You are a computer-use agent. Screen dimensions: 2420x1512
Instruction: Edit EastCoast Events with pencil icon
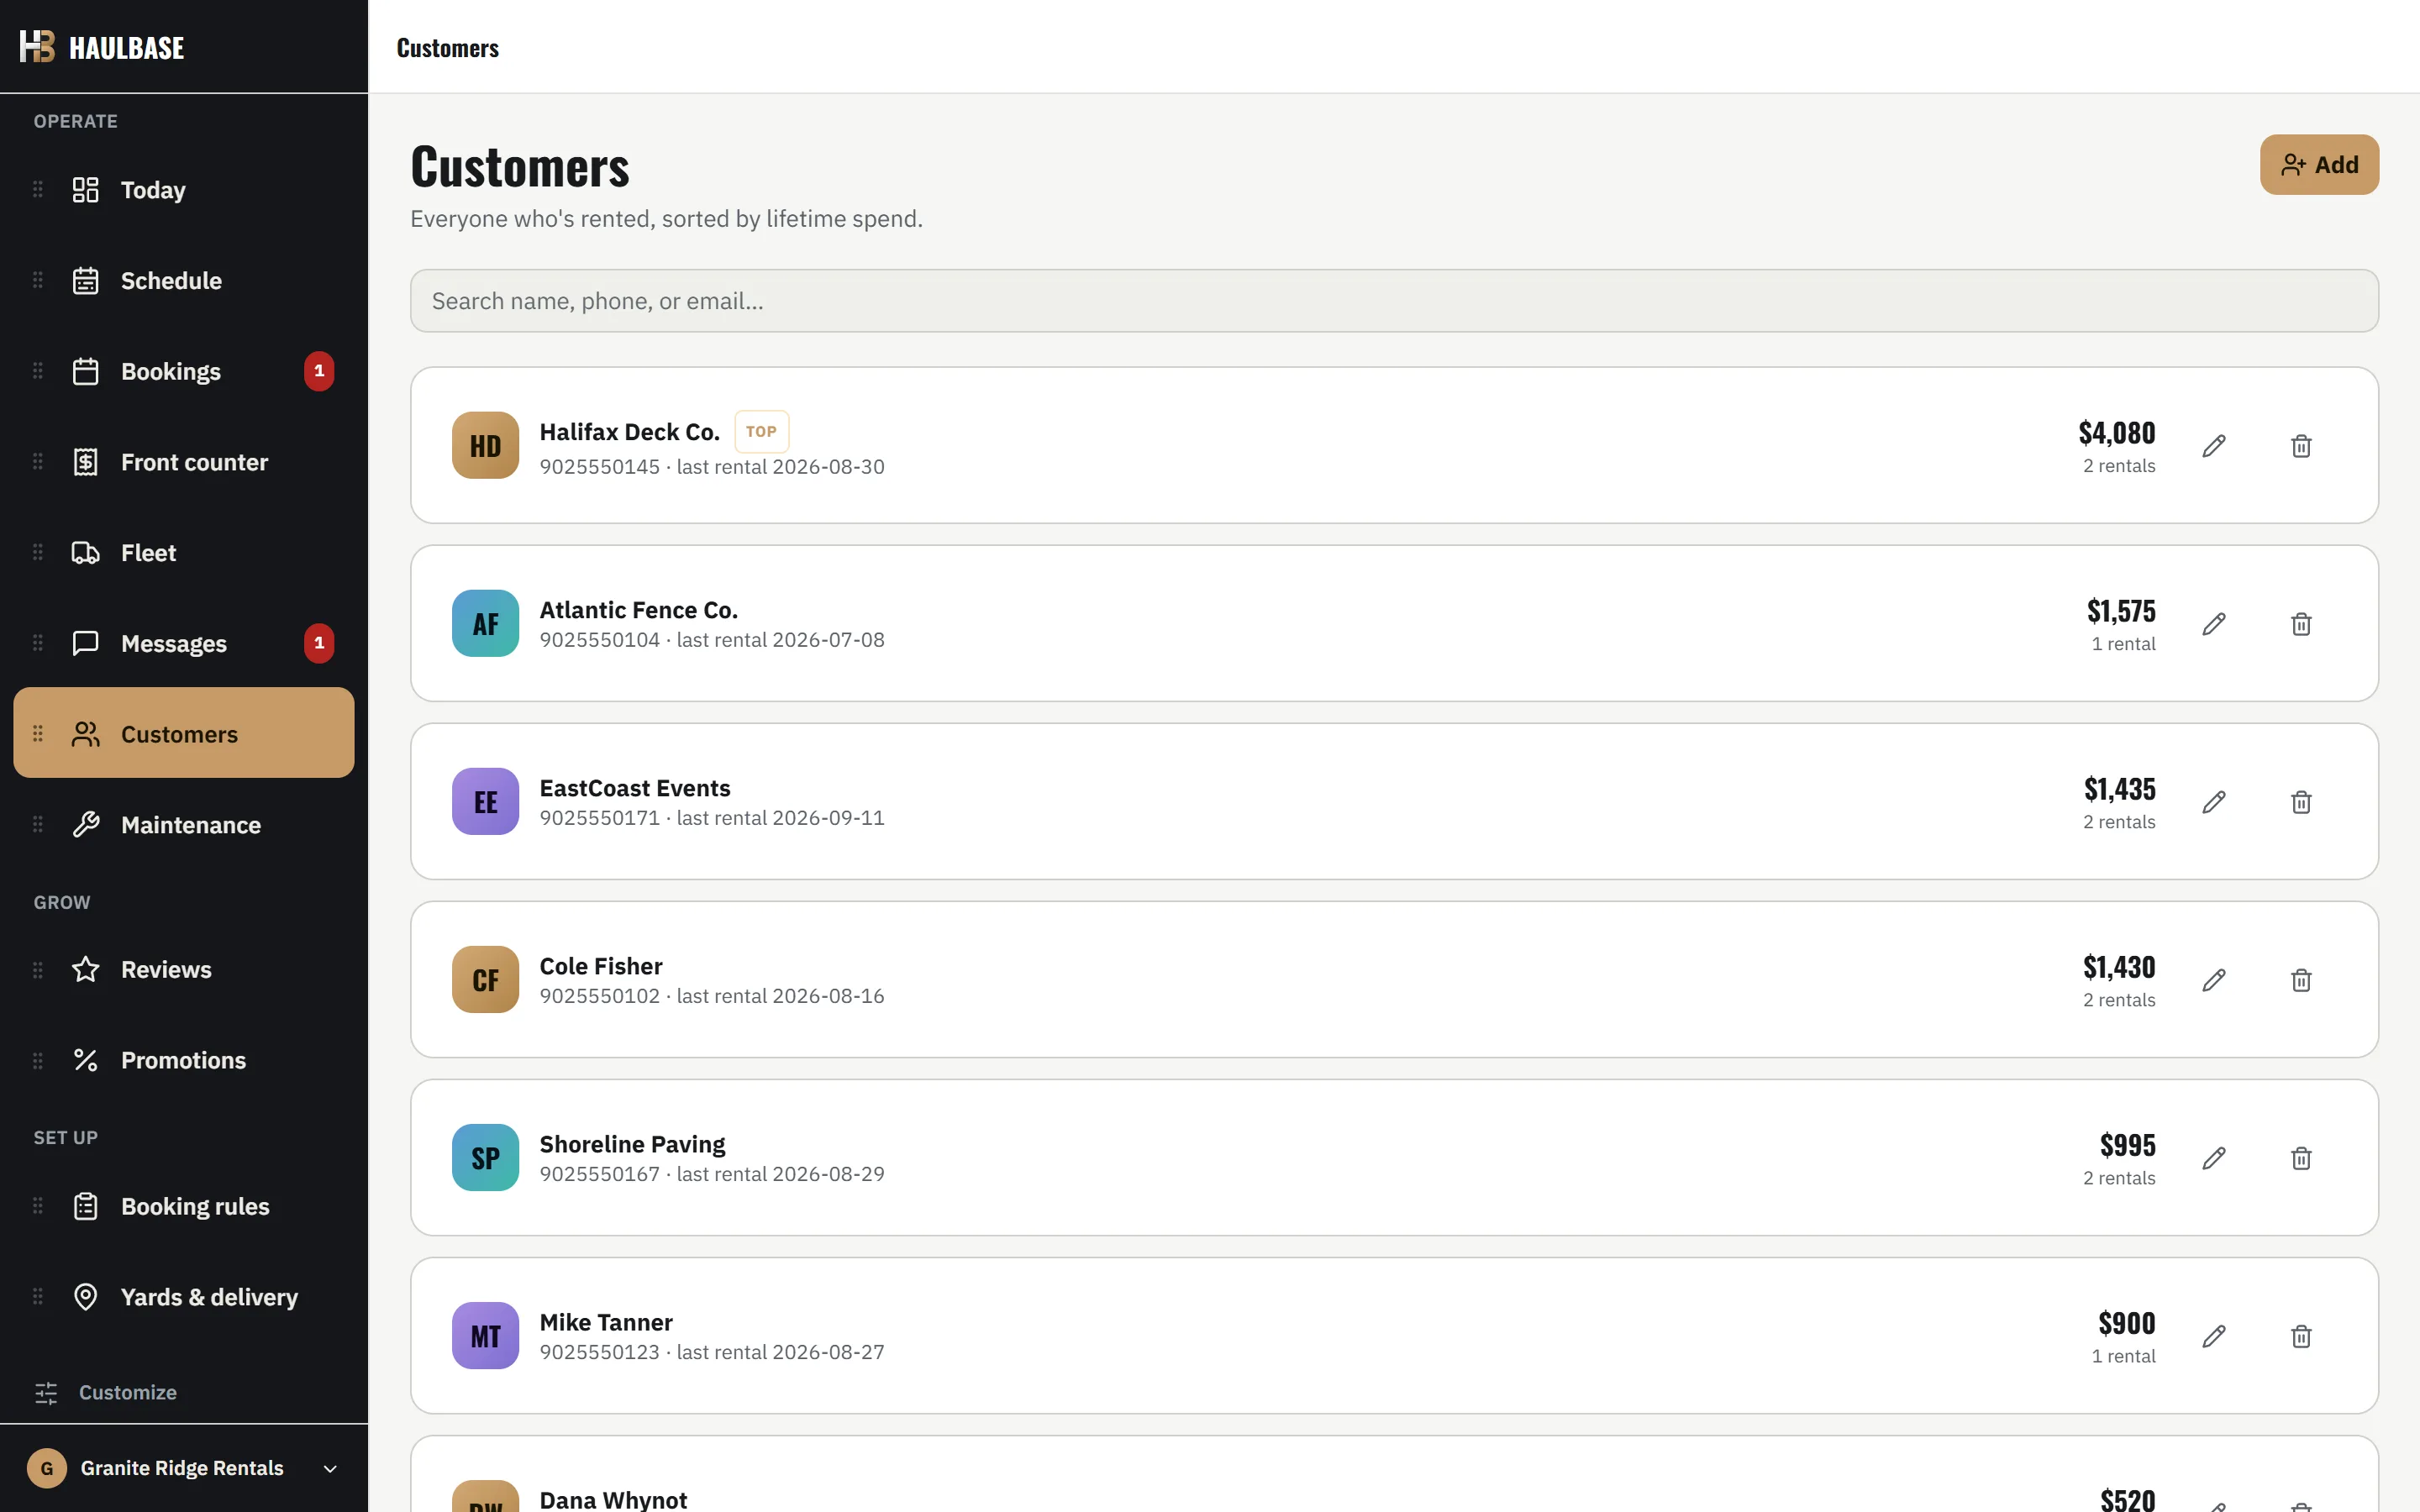click(x=2214, y=802)
